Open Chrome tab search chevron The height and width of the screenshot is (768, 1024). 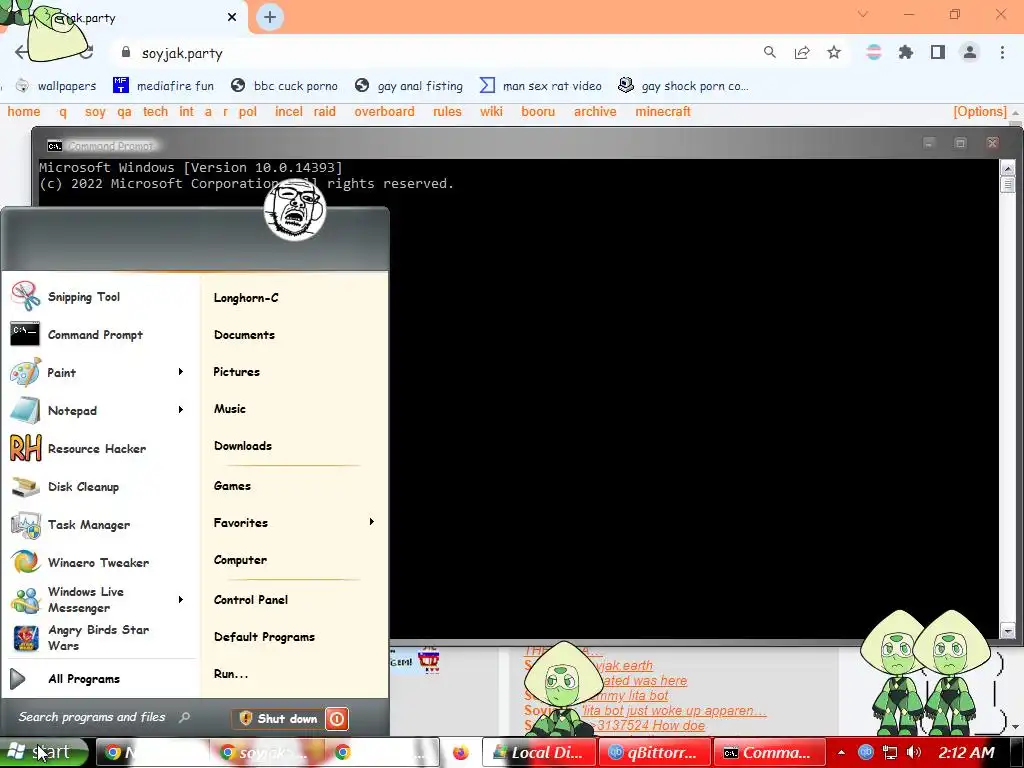(863, 14)
